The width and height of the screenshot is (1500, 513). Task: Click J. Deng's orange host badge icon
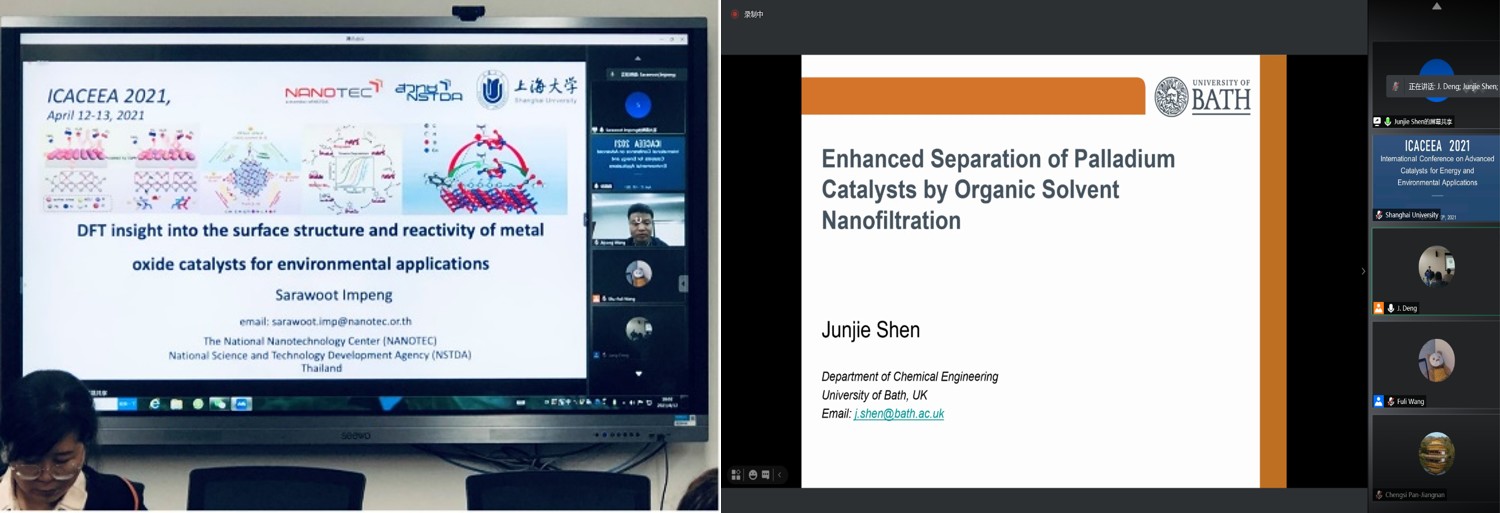[x=1379, y=308]
